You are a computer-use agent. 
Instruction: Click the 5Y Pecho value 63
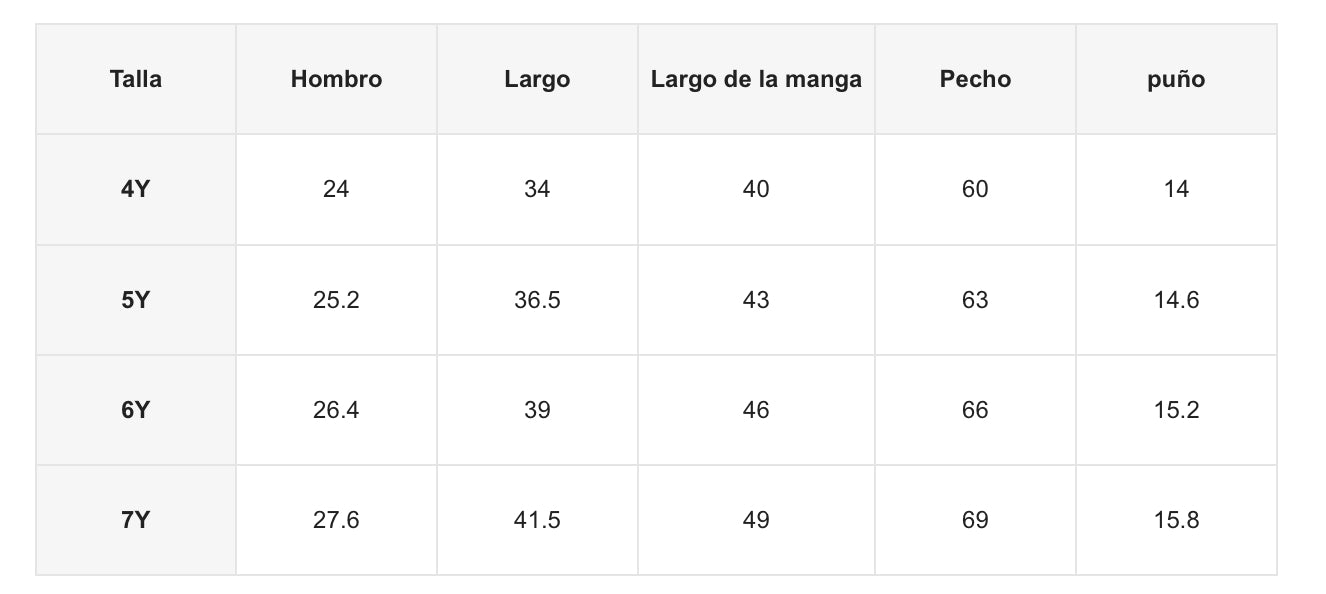pyautogui.click(x=975, y=300)
